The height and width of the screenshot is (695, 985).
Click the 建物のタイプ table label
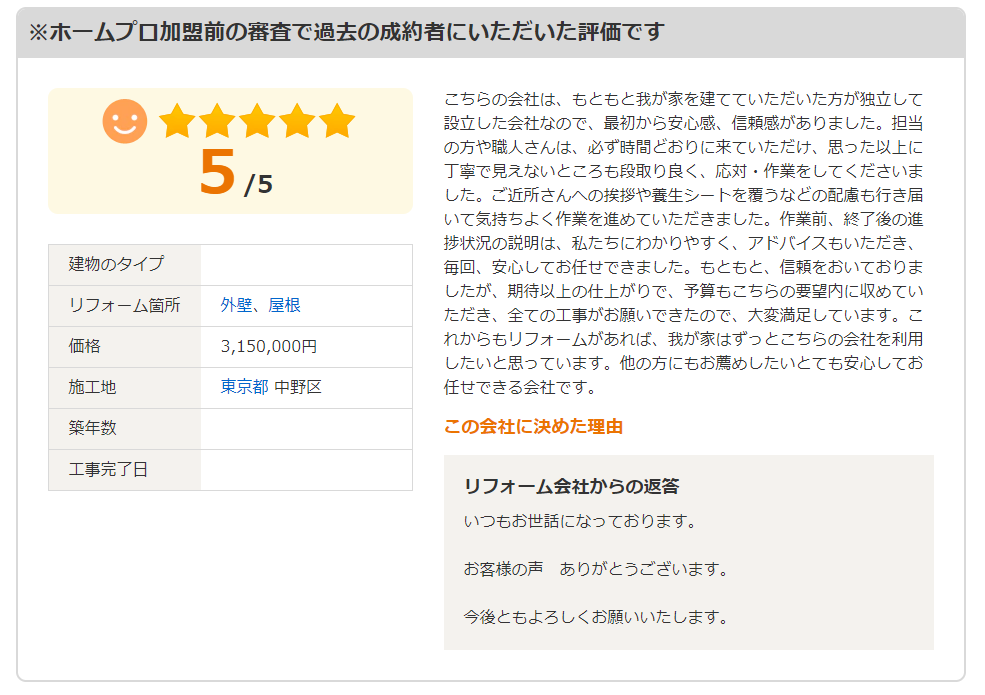pos(116,265)
